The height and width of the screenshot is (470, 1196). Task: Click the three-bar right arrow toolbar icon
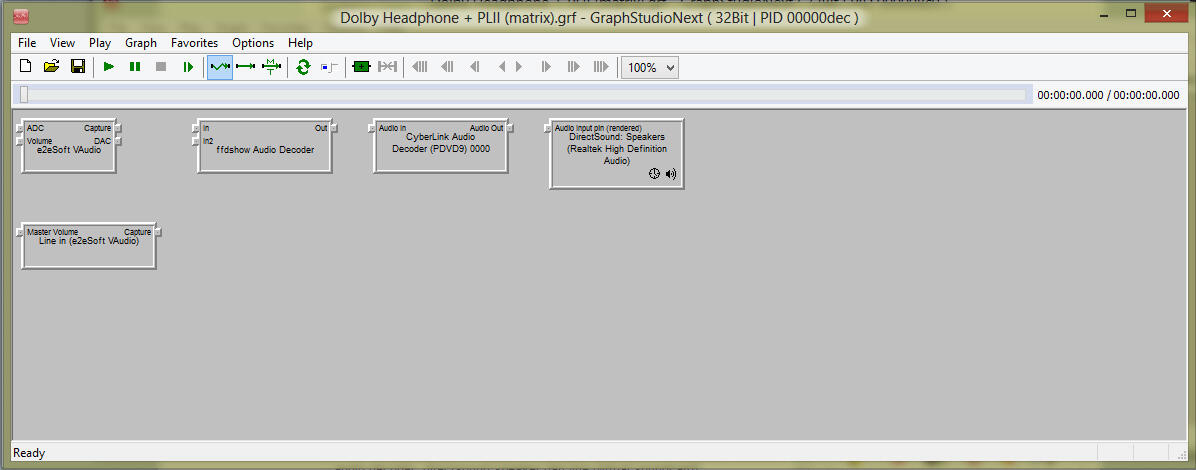click(574, 67)
